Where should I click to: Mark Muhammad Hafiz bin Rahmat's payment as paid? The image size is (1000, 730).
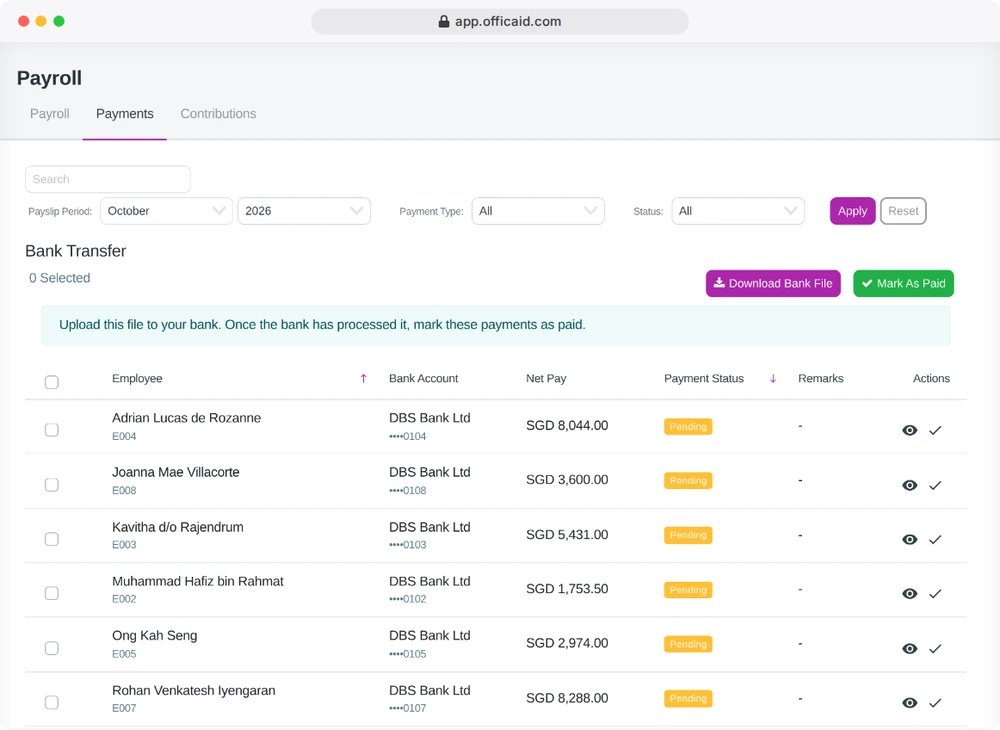935,594
